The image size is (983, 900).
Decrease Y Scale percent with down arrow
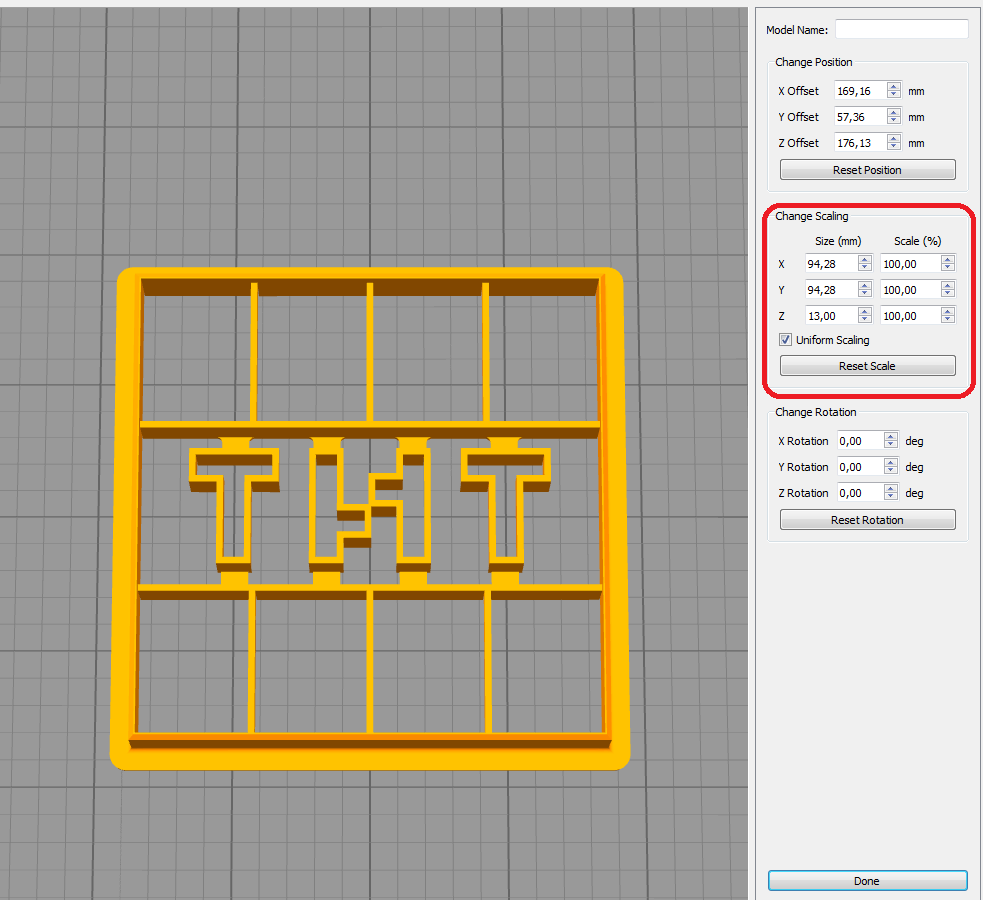(x=948, y=294)
